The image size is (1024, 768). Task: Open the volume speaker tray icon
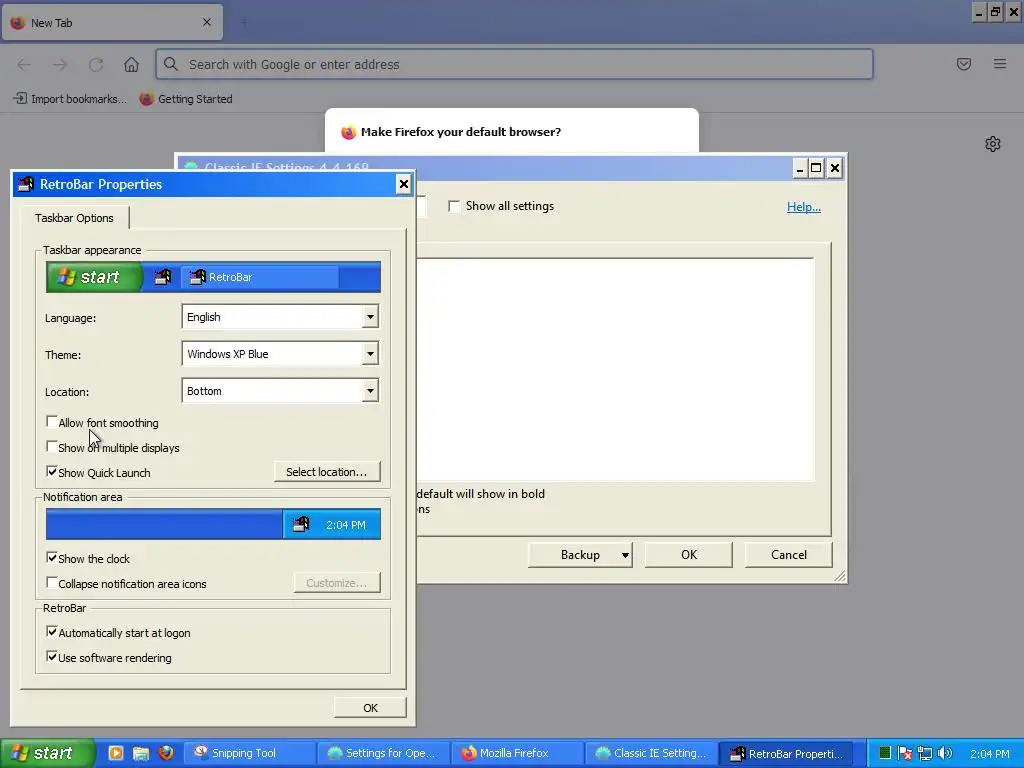click(x=945, y=753)
